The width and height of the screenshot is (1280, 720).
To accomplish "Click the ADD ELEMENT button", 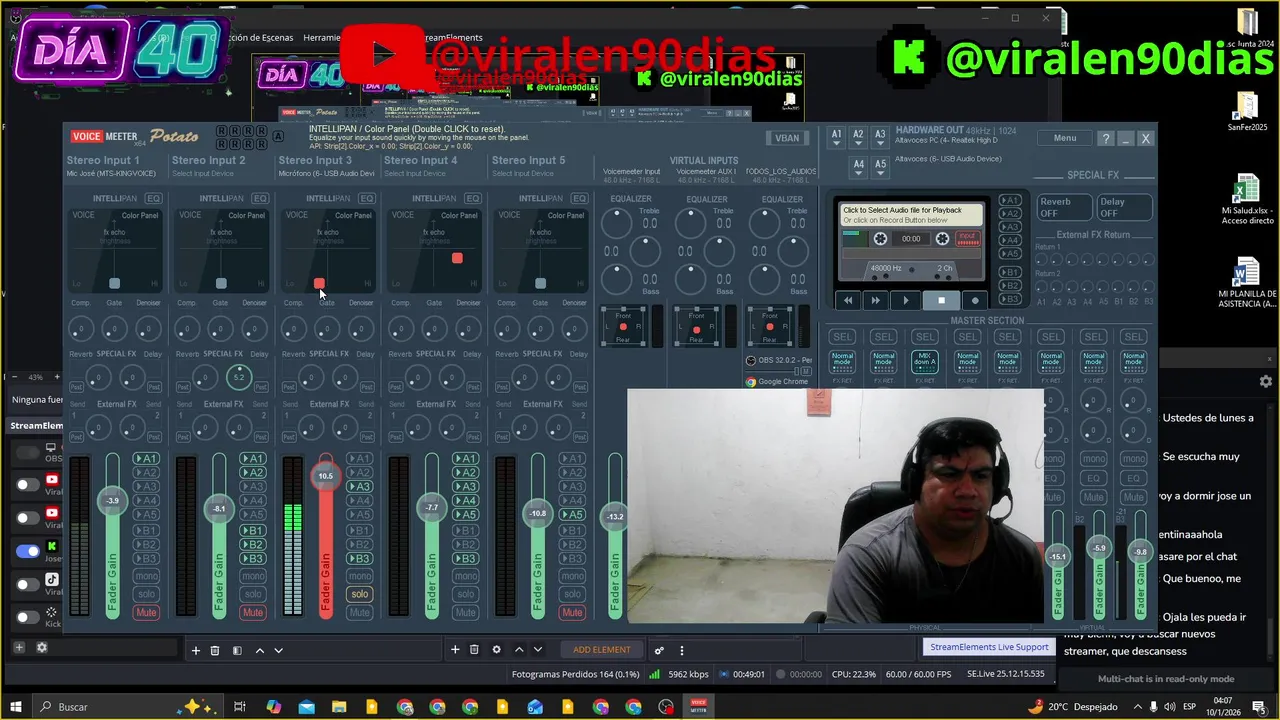I will coord(602,650).
